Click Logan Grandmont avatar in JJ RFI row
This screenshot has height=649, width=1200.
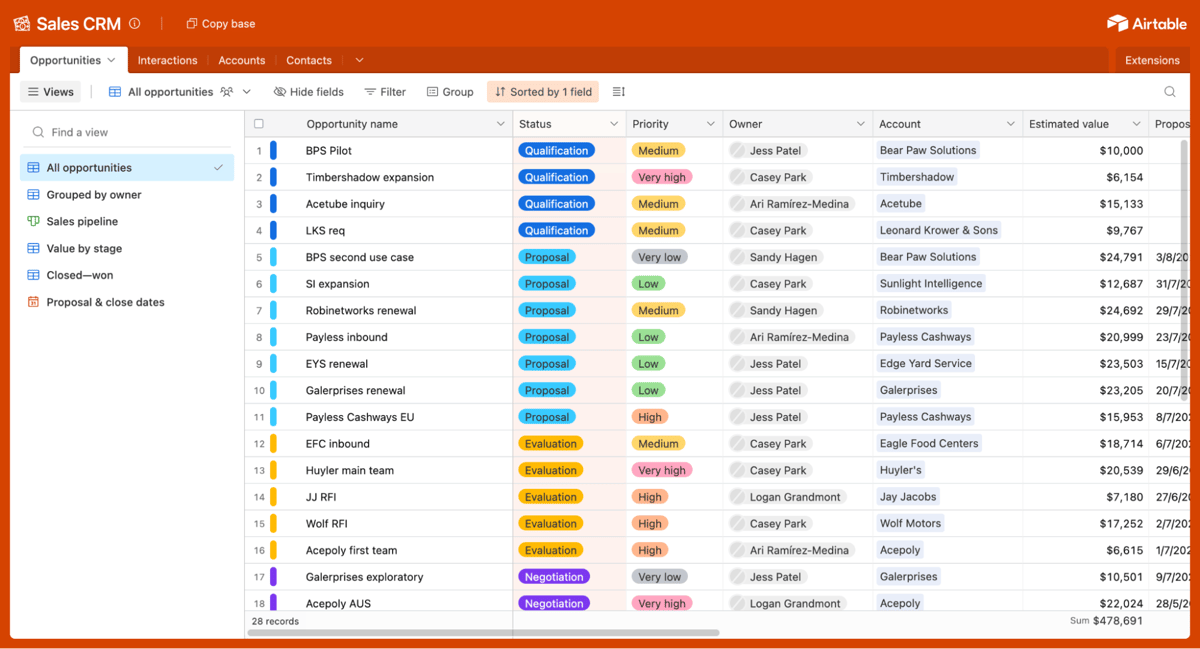pos(738,497)
